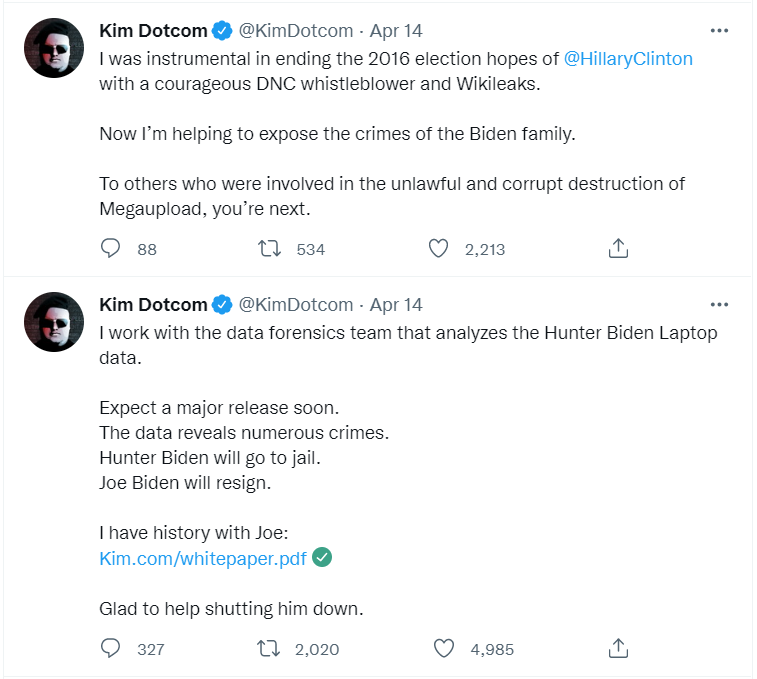Share the first Kim Dotcom tweet
Viewport: 757px width, 679px height.
tap(618, 249)
